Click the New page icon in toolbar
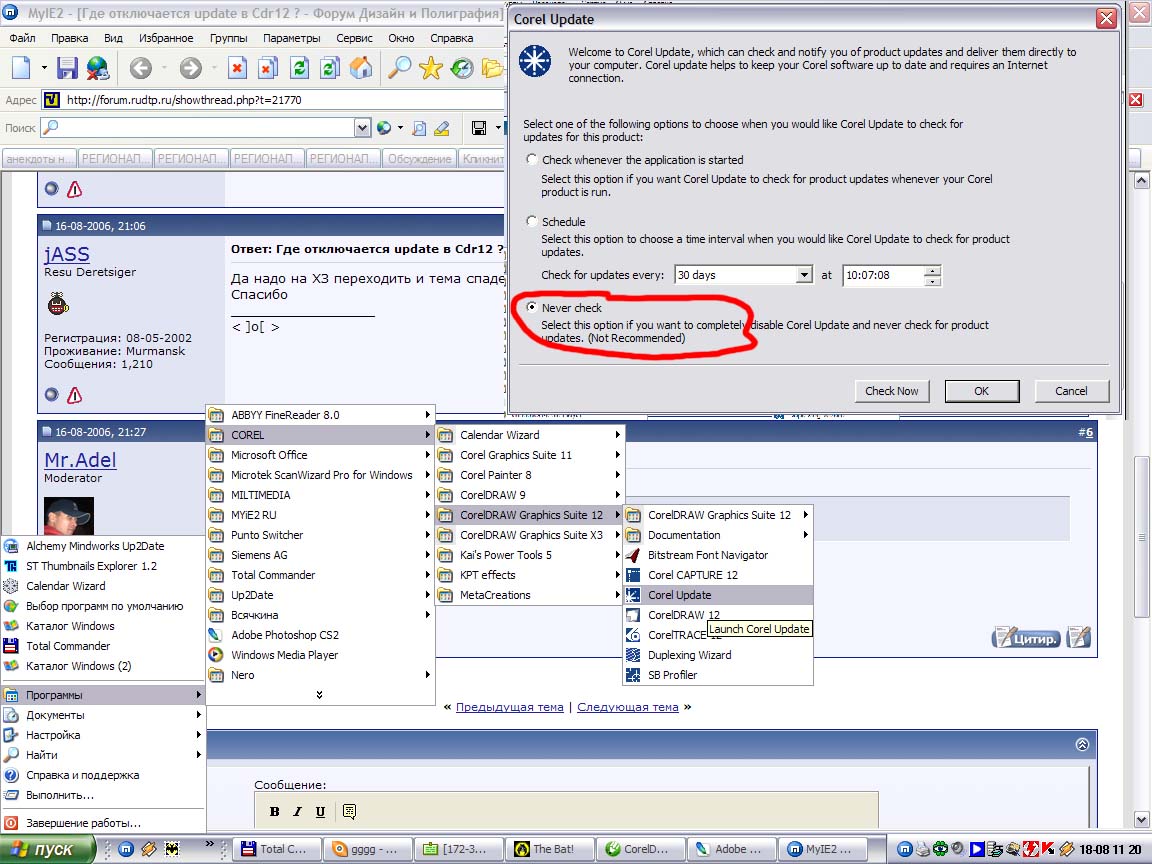Viewport: 1152px width, 864px height. coord(21,68)
